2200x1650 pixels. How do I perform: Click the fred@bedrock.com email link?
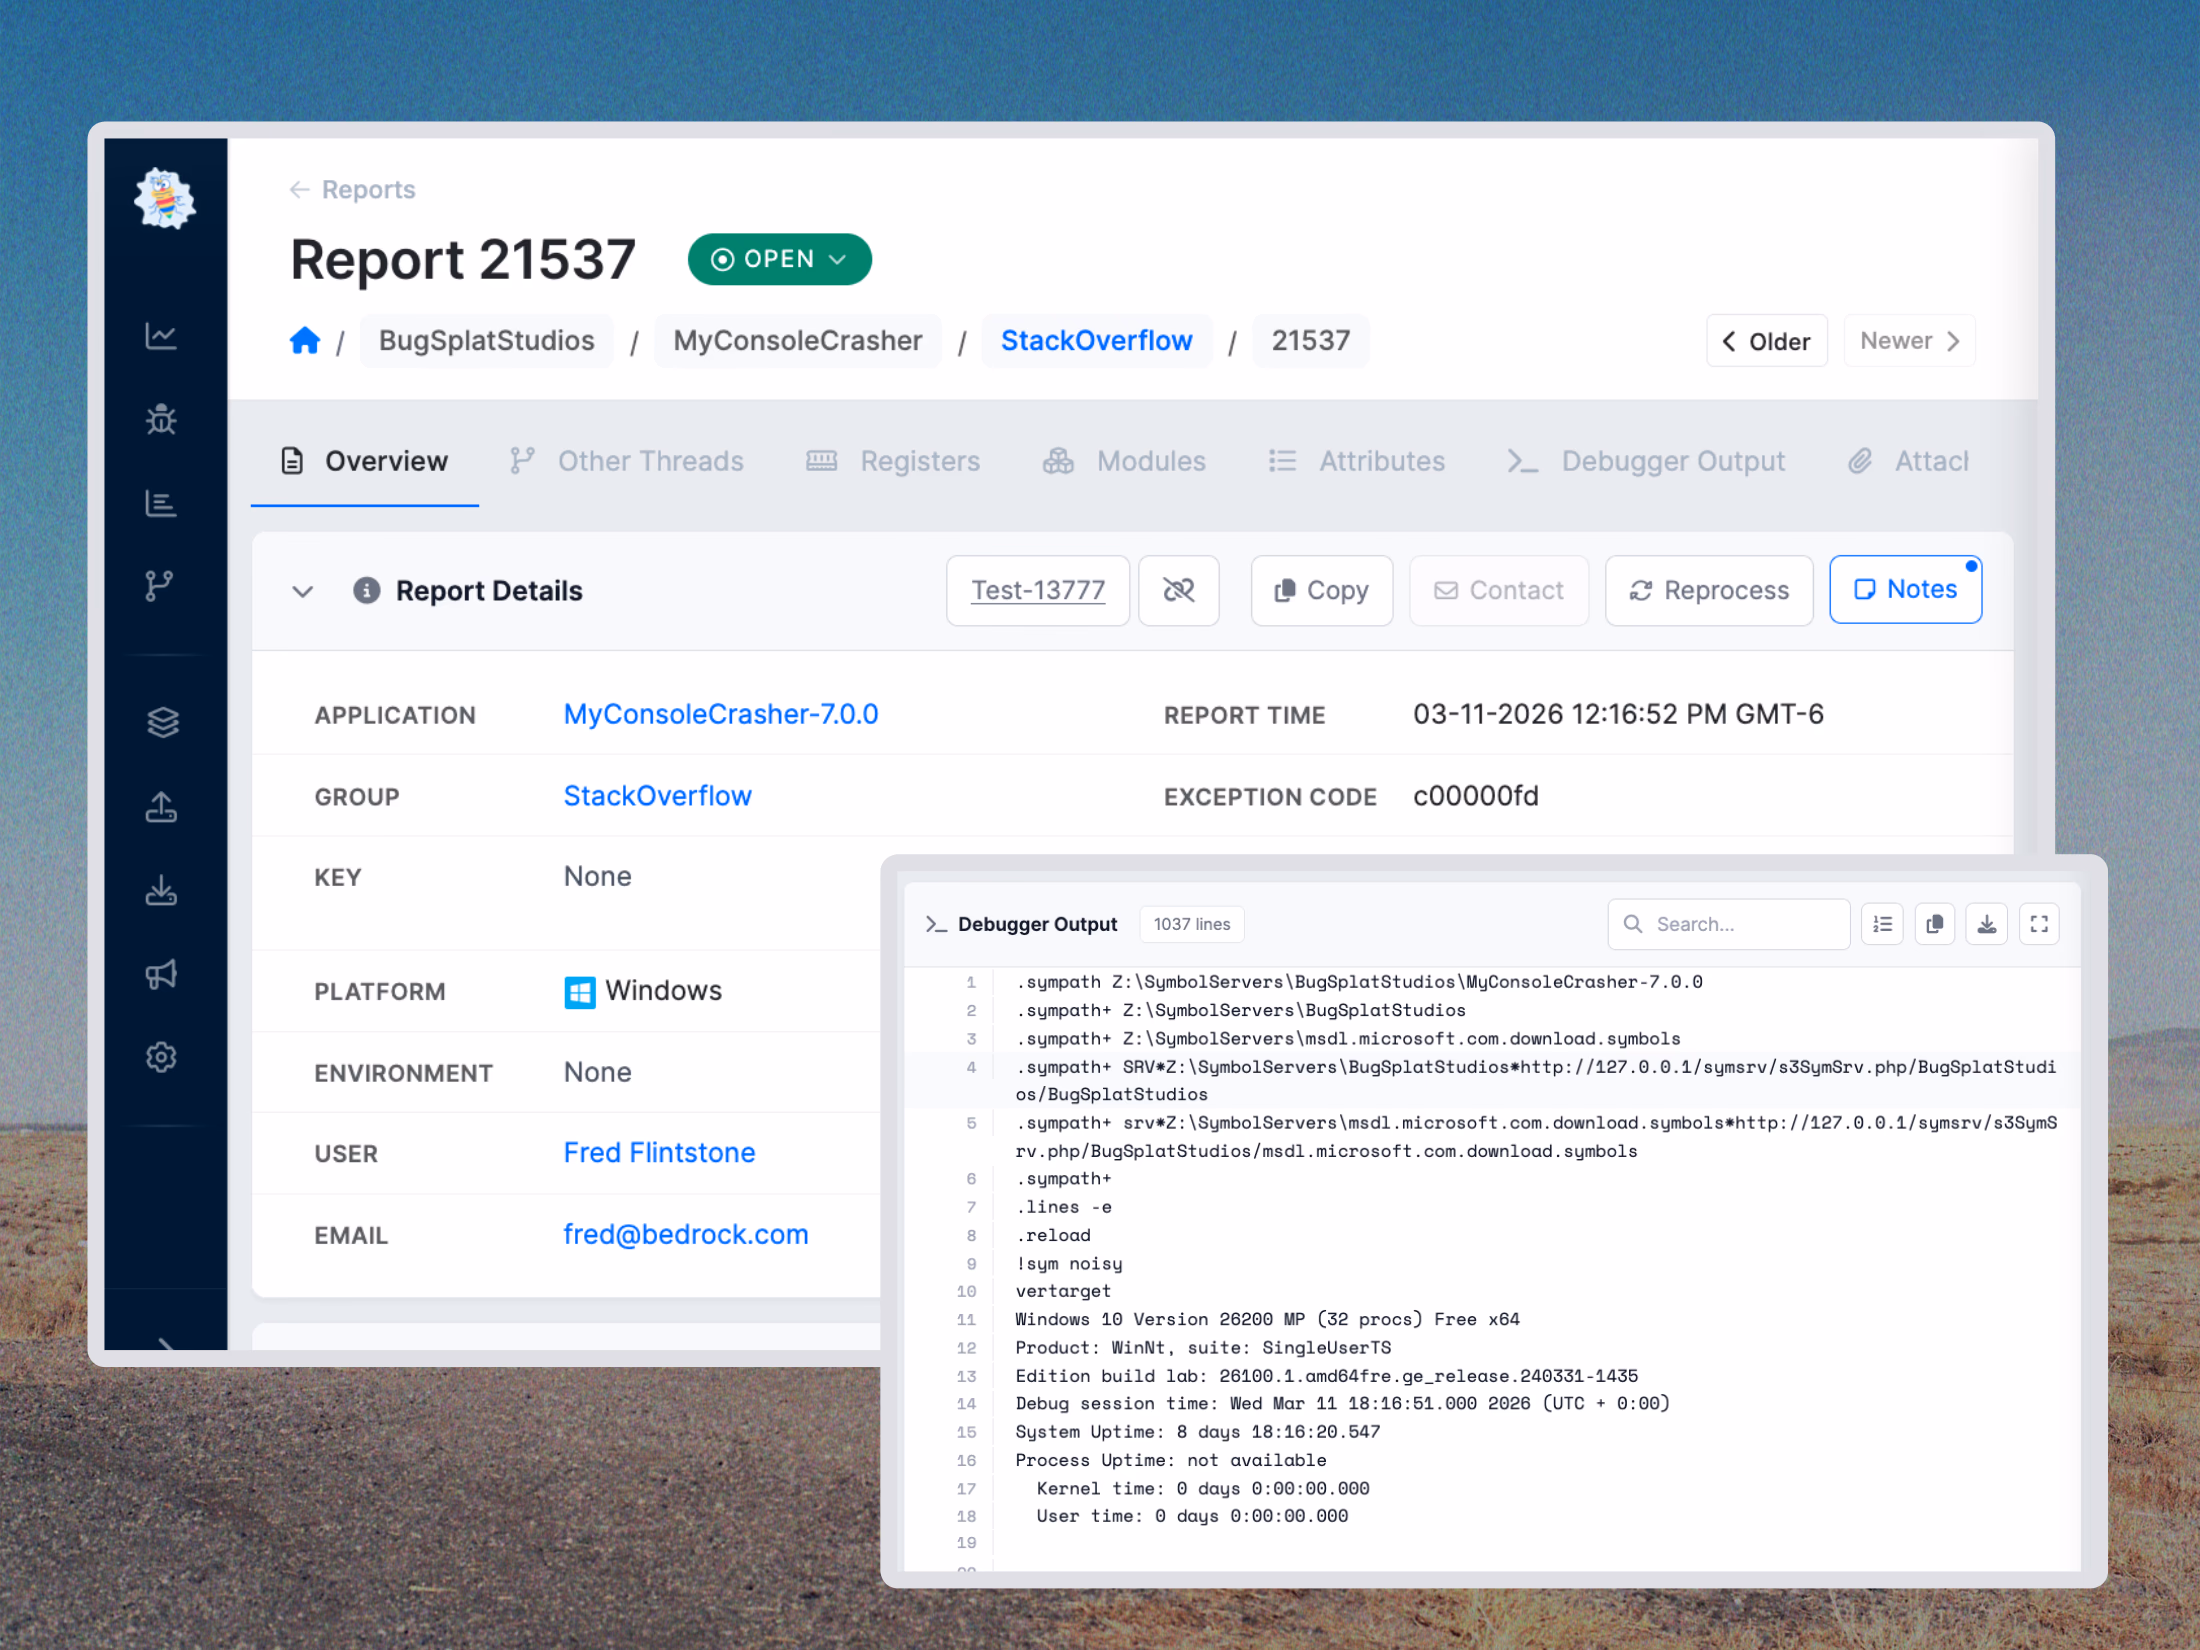tap(686, 1235)
